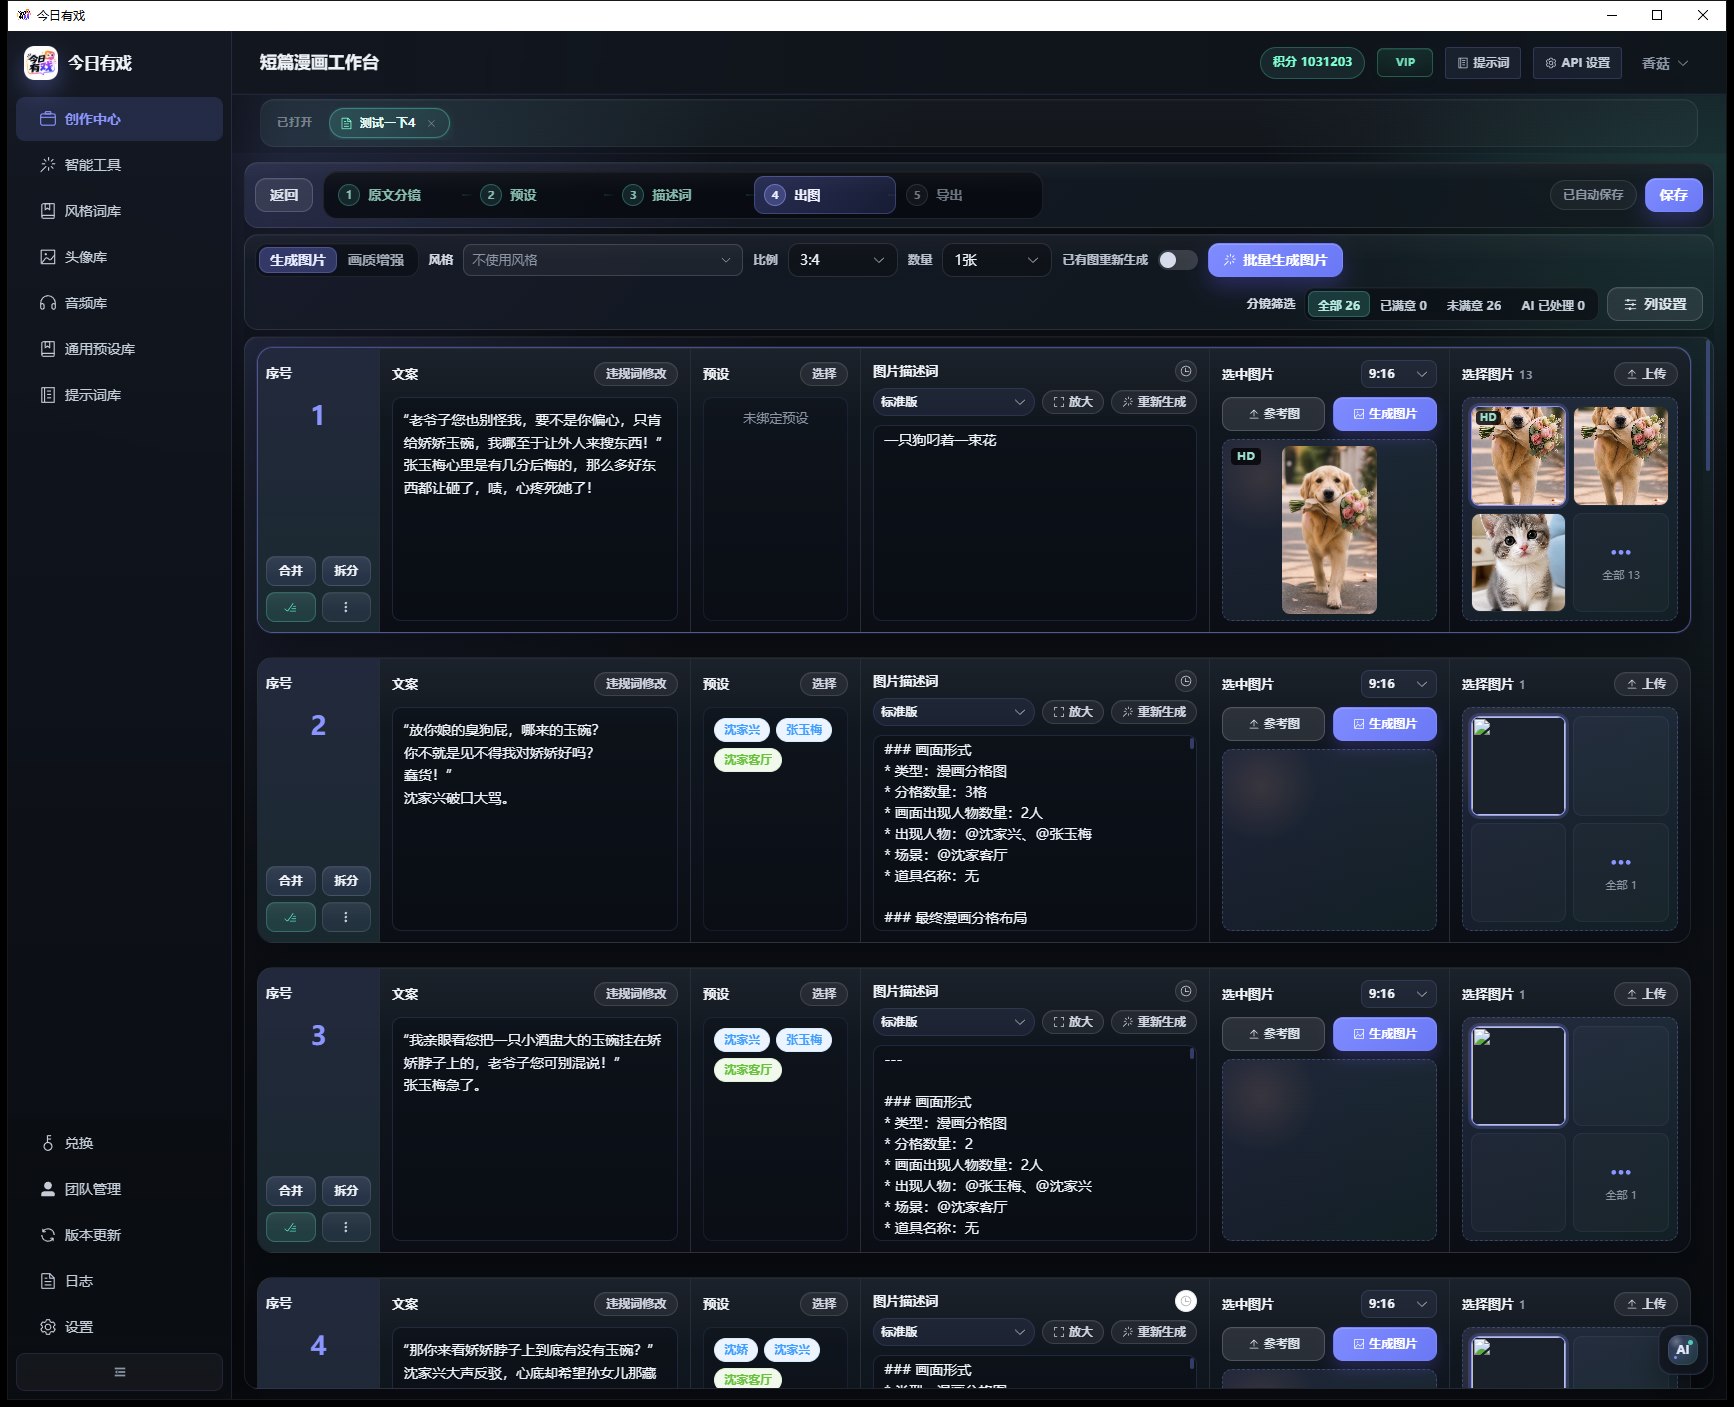The height and width of the screenshot is (1407, 1734).
Task: Open 音频库 headphone sidebar item
Action: (x=119, y=303)
